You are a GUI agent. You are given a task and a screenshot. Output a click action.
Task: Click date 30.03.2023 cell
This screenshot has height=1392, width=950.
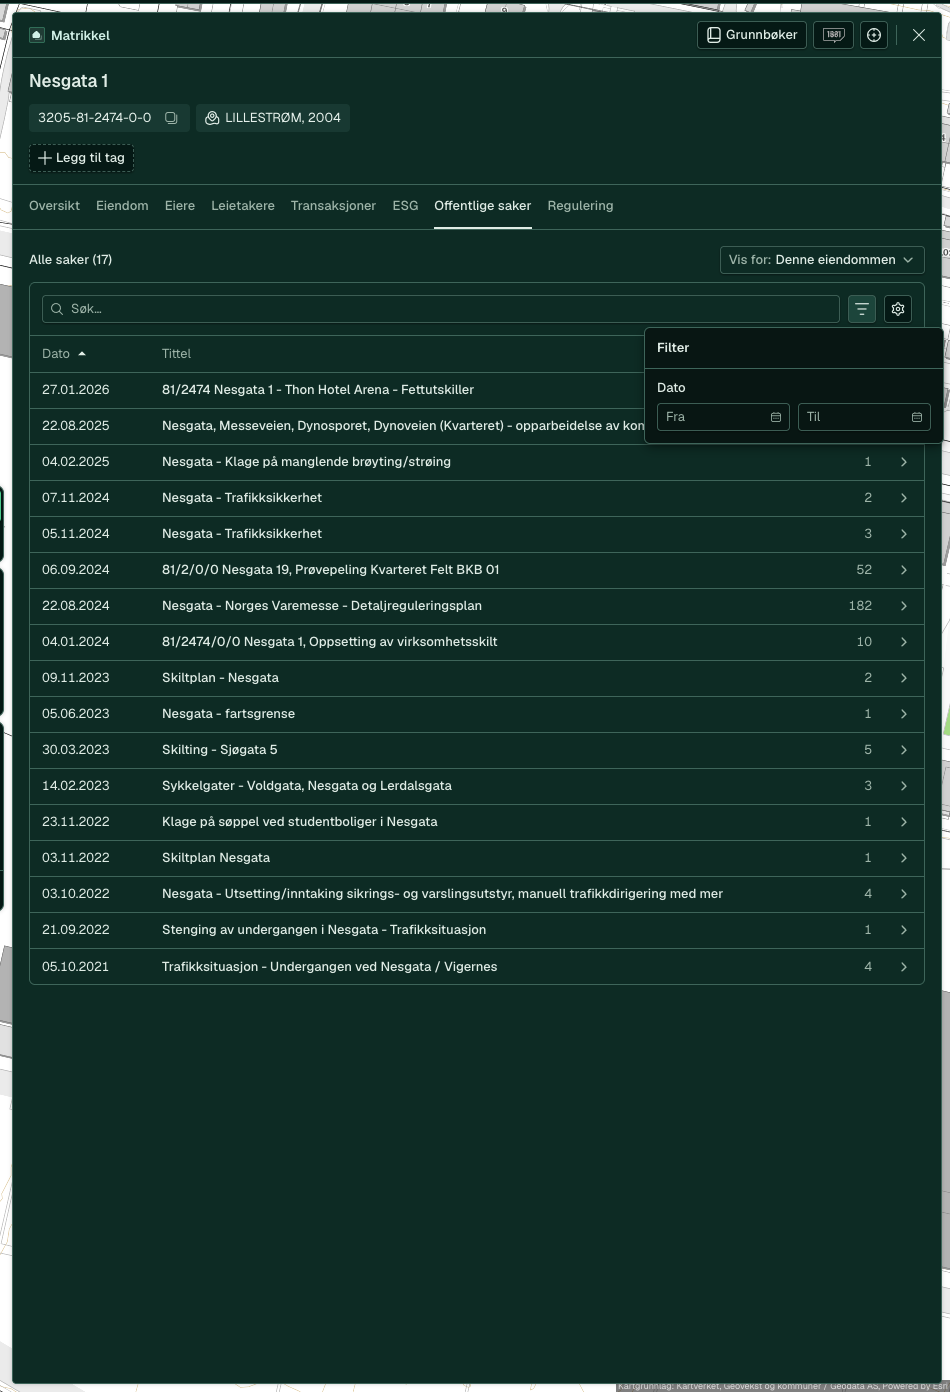point(76,750)
